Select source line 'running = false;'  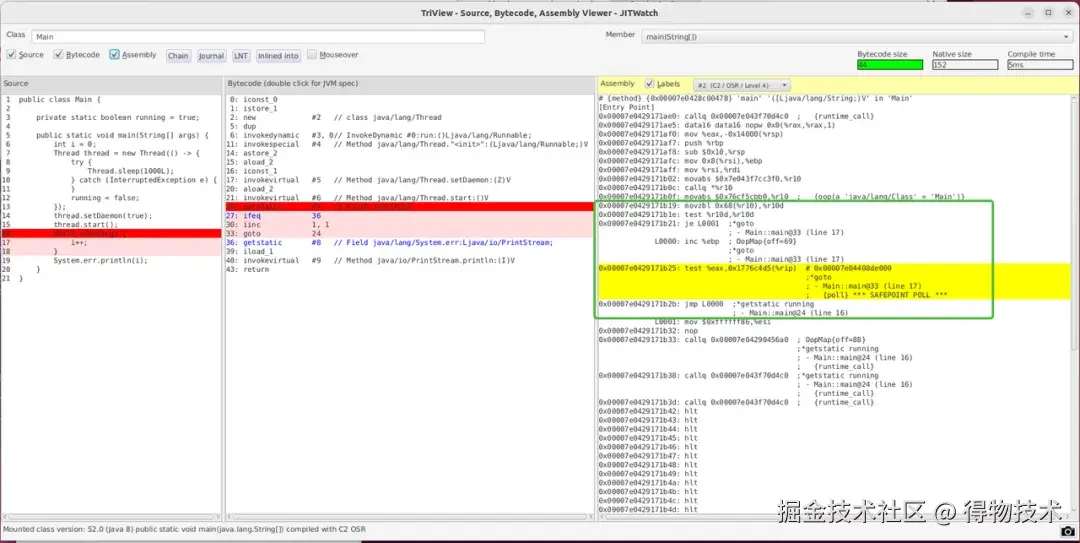point(105,198)
